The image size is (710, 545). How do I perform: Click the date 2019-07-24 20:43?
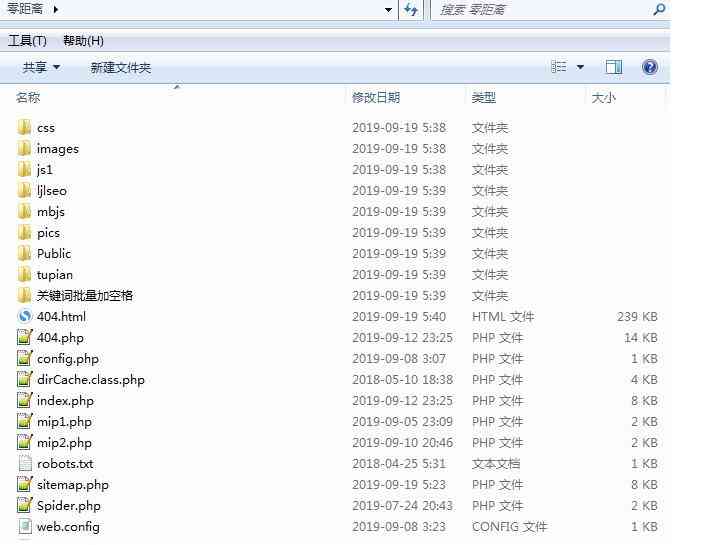(403, 506)
